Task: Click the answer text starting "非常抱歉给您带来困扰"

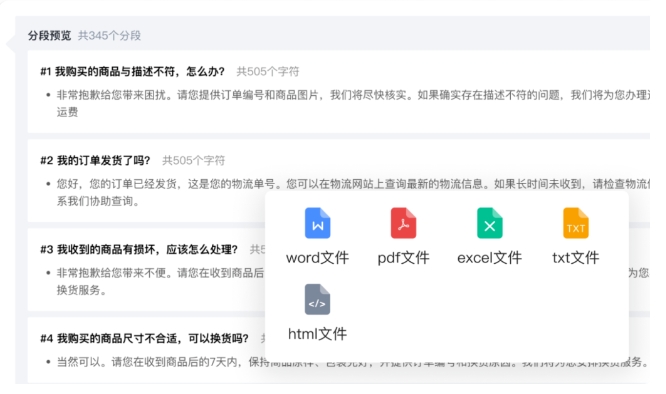Action: click(353, 103)
